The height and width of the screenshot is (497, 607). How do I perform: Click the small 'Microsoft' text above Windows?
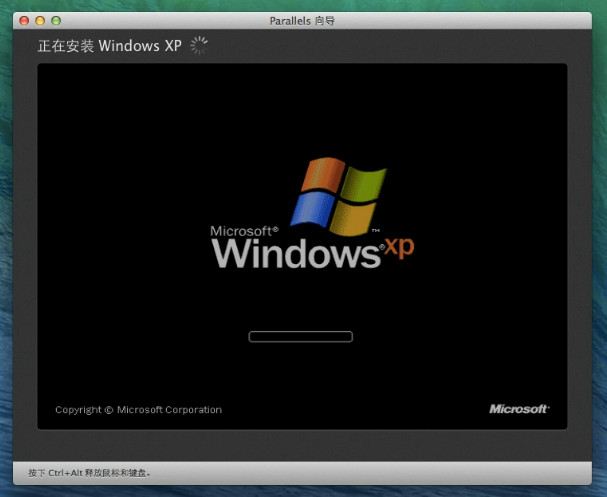click(x=244, y=231)
